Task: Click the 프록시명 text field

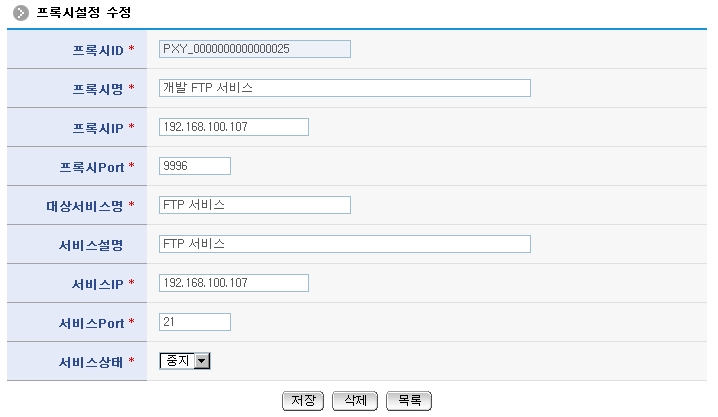Action: [x=344, y=88]
